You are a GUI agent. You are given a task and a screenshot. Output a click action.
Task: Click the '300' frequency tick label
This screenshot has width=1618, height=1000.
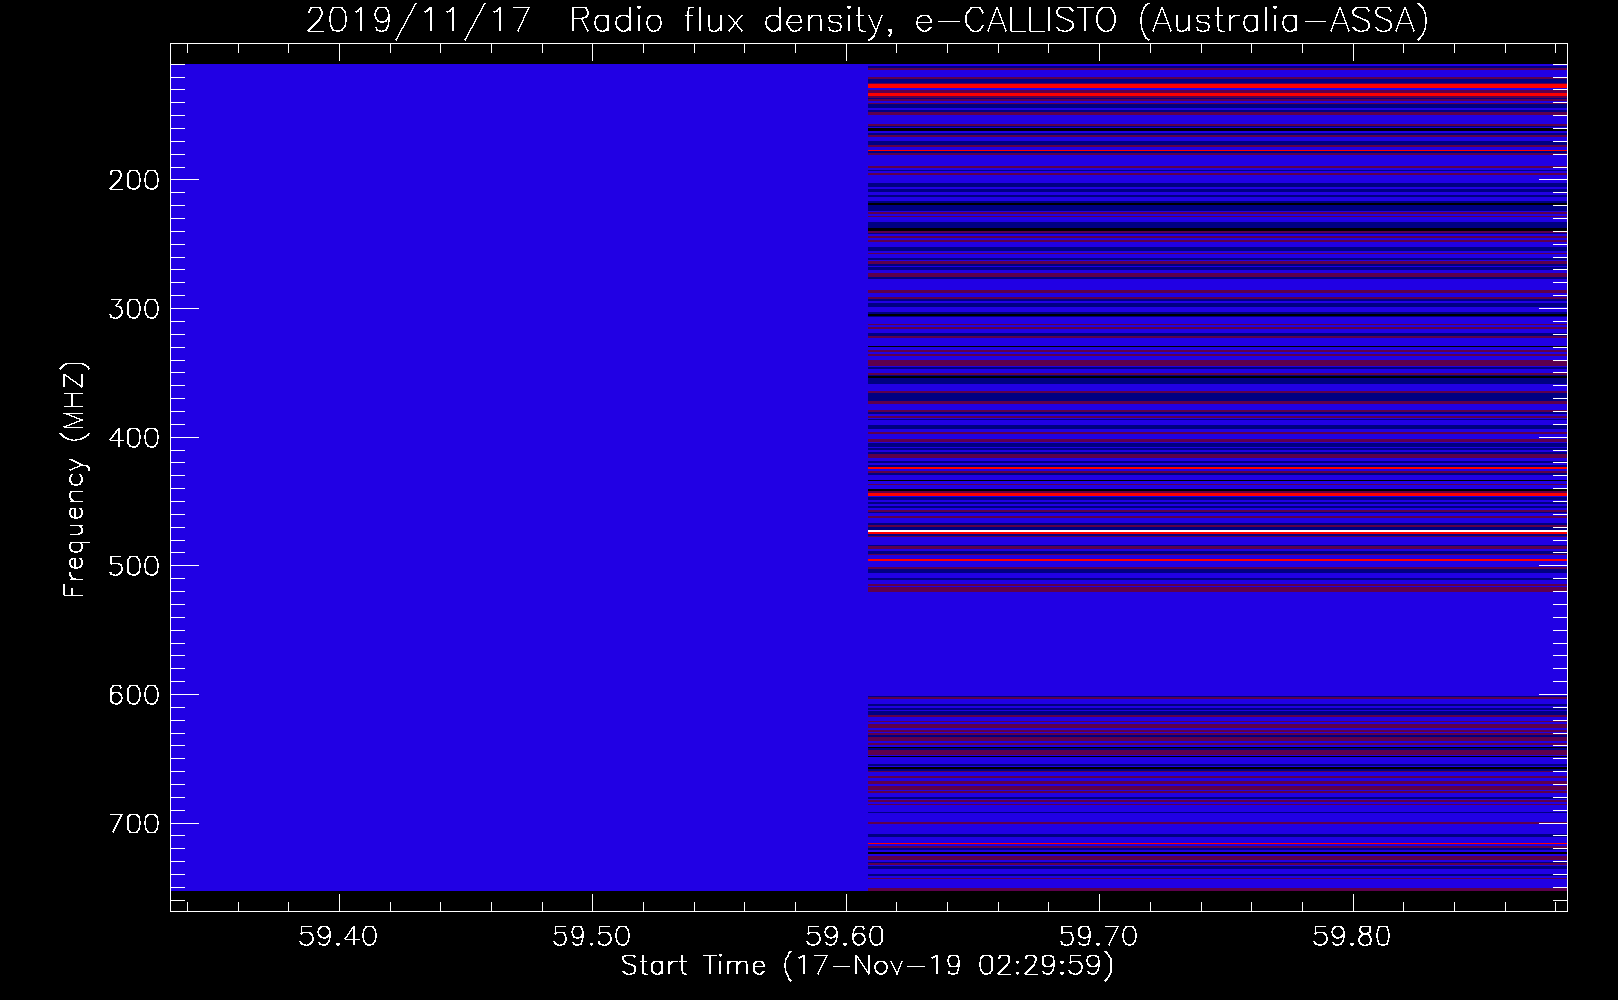[133, 309]
